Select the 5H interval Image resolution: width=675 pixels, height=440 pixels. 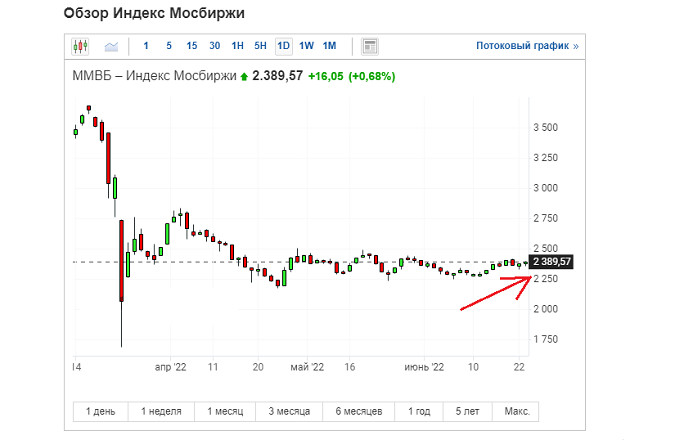point(260,46)
